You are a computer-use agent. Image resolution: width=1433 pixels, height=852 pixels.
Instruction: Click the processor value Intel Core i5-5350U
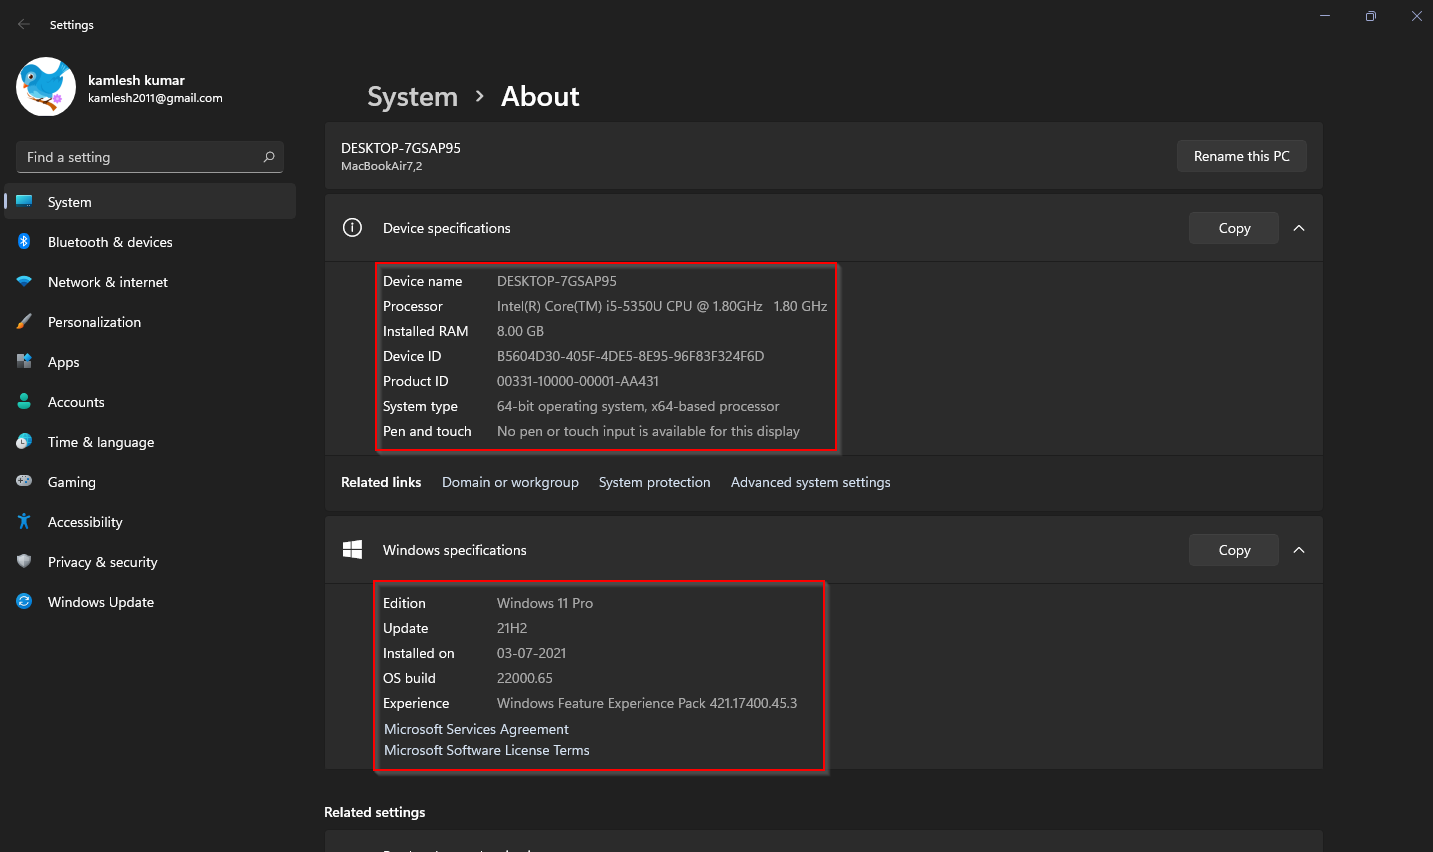pyautogui.click(x=662, y=306)
